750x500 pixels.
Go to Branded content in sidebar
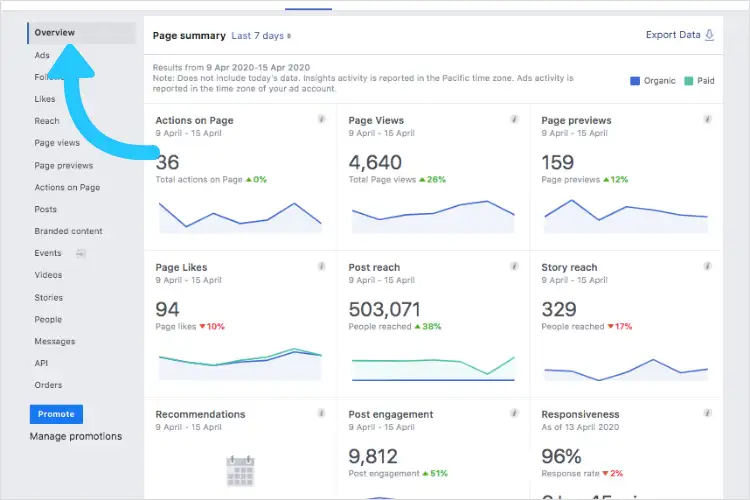[x=68, y=231]
